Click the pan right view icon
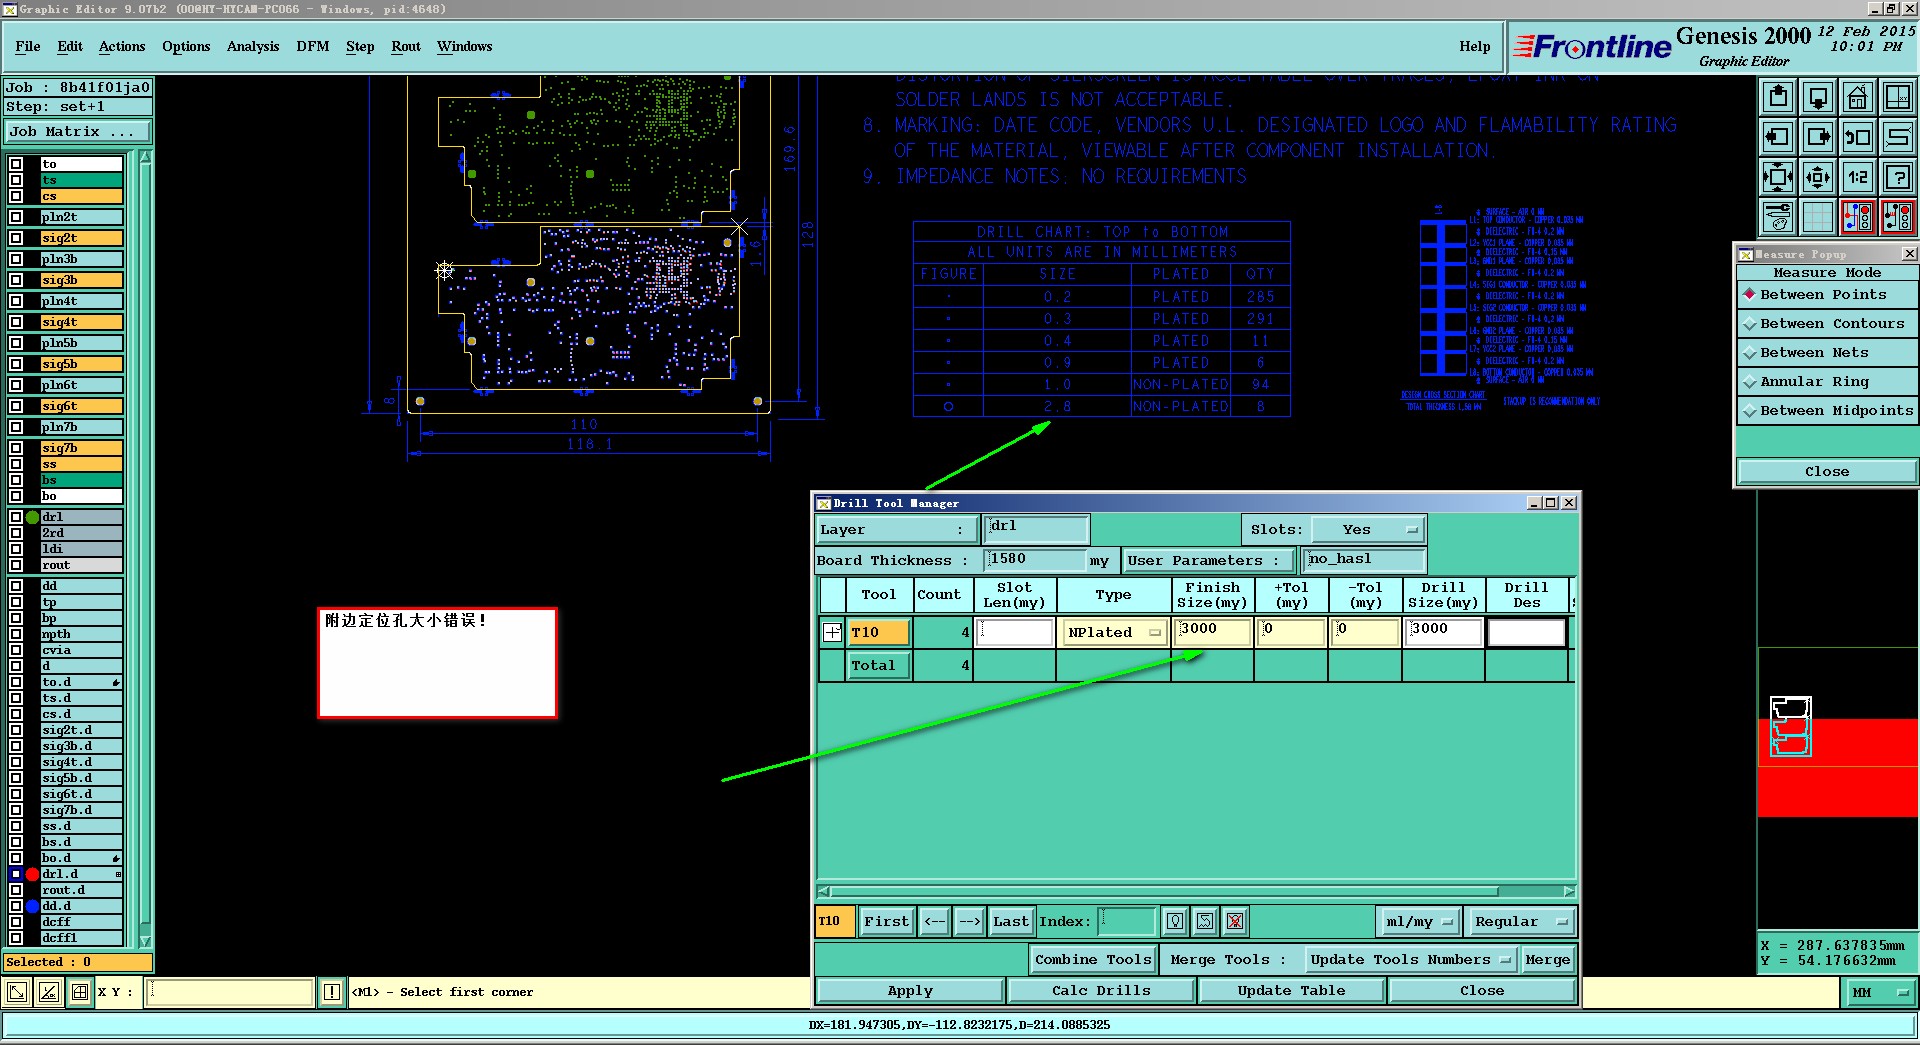 point(1818,137)
